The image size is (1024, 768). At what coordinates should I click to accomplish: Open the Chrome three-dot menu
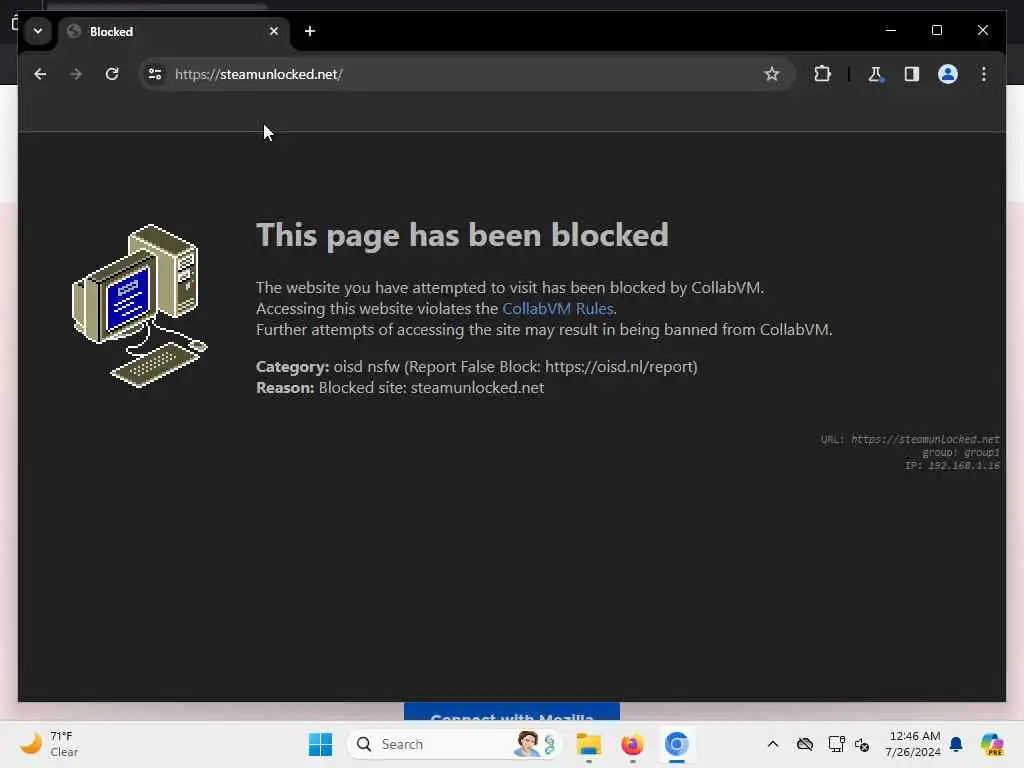coord(984,74)
